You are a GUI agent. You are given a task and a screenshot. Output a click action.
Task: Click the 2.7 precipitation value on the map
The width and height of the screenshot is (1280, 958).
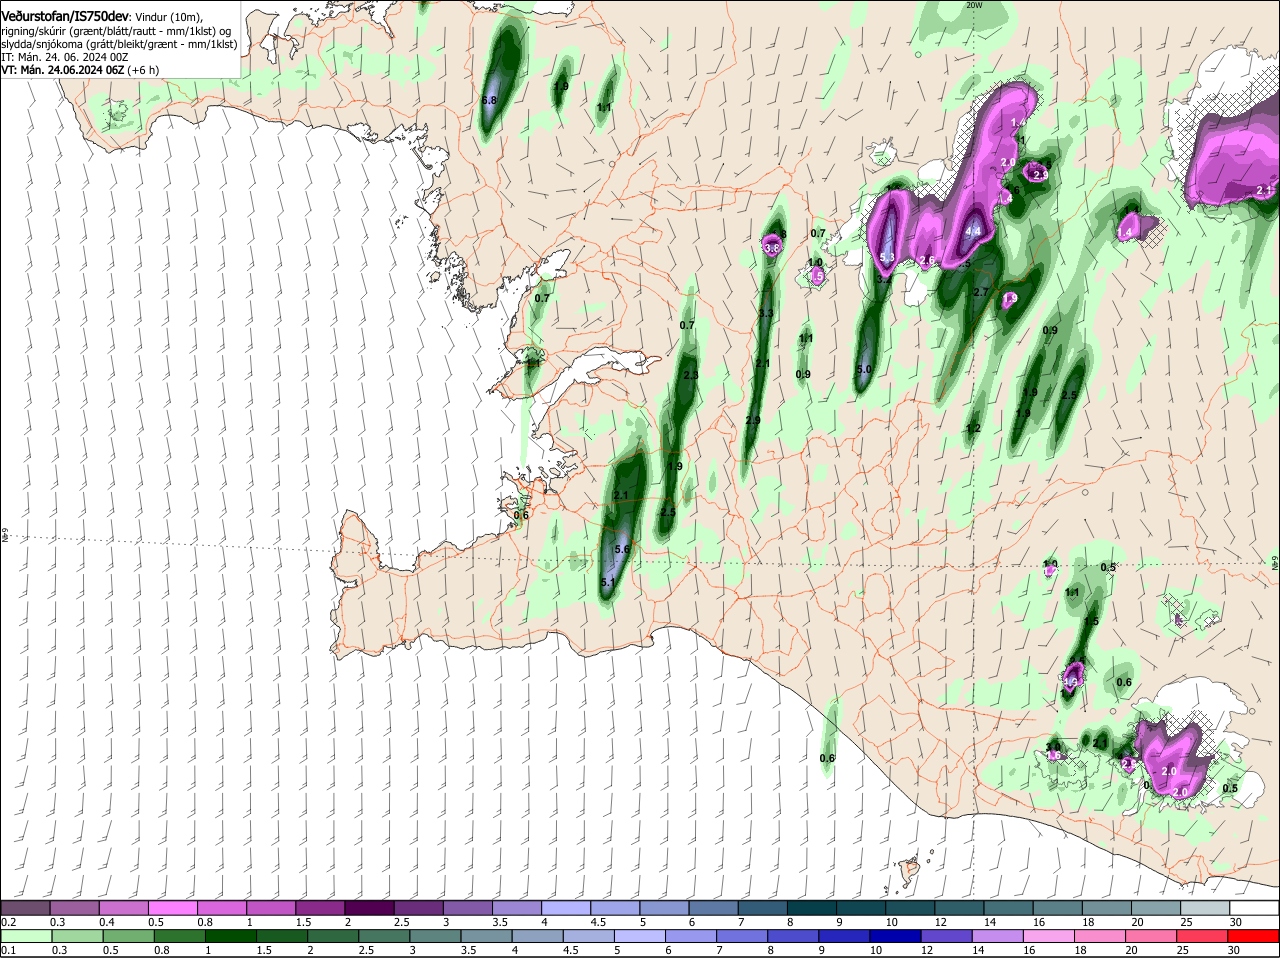coord(981,292)
